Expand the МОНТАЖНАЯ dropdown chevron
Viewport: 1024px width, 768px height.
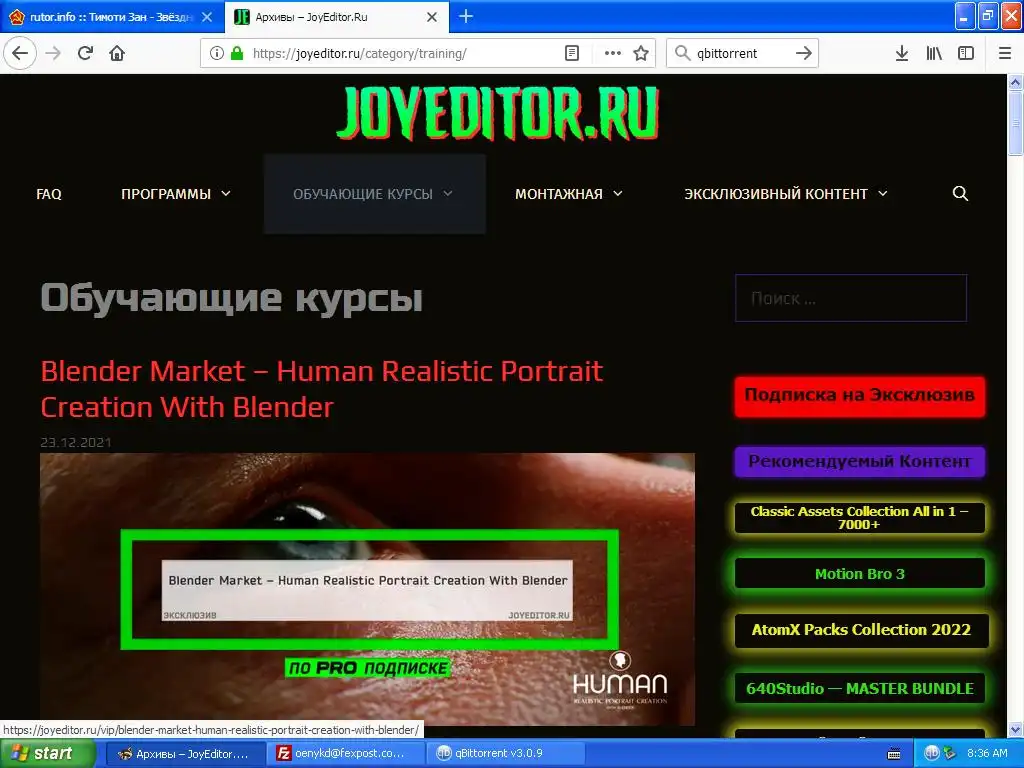tap(618, 193)
